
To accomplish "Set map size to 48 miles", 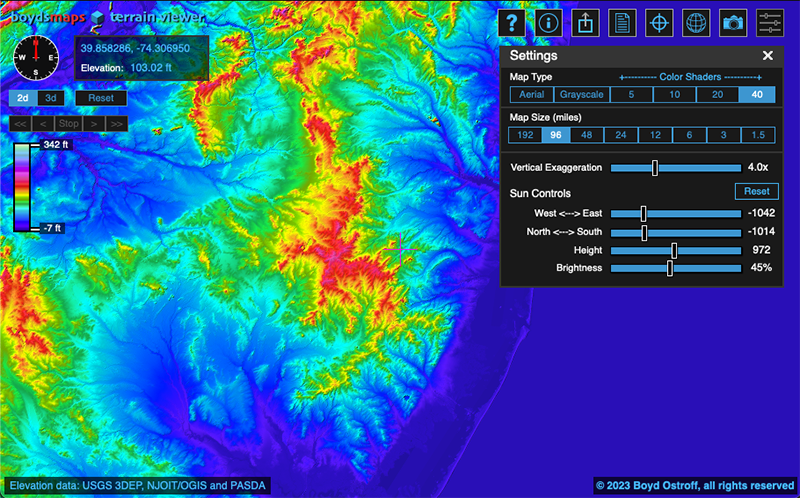I will [586, 135].
